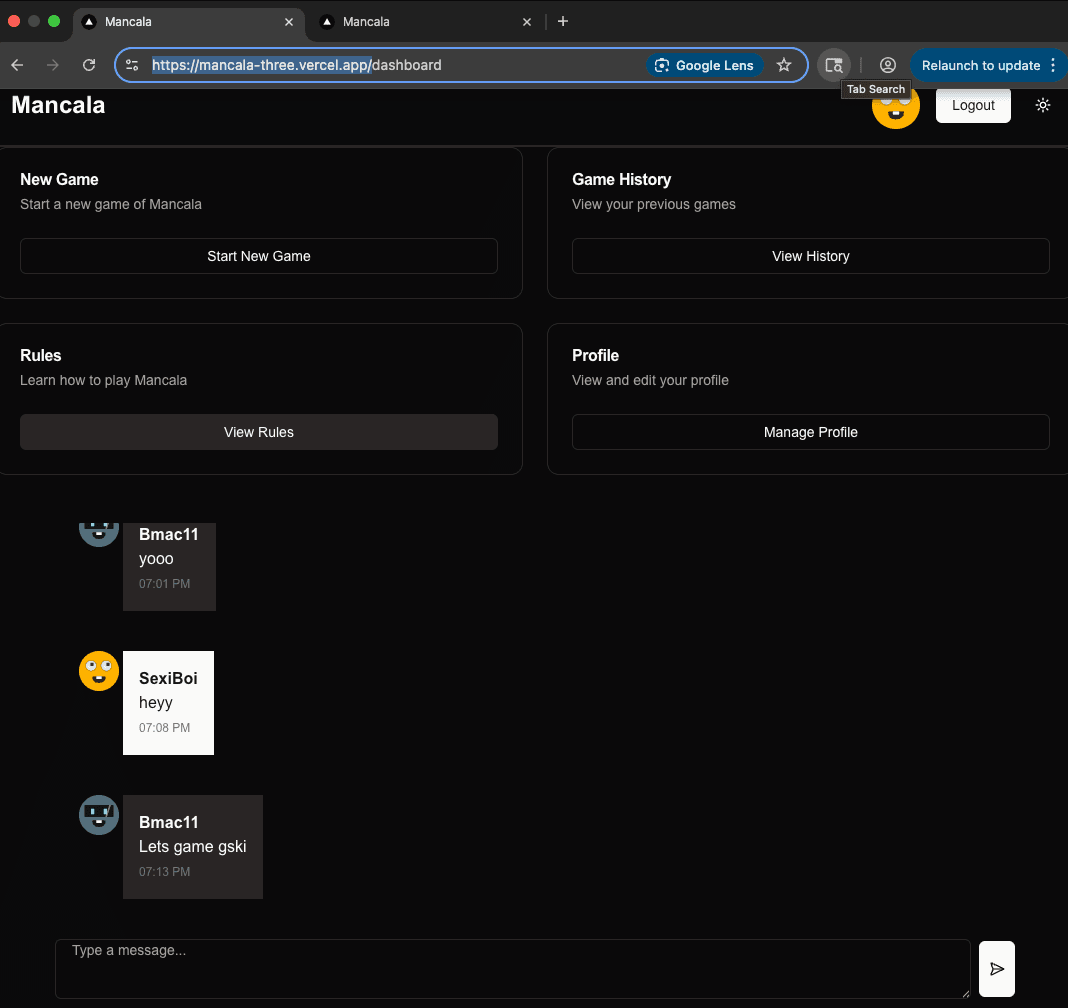Focus the Type a message field
Image resolution: width=1068 pixels, height=1008 pixels.
tap(512, 968)
